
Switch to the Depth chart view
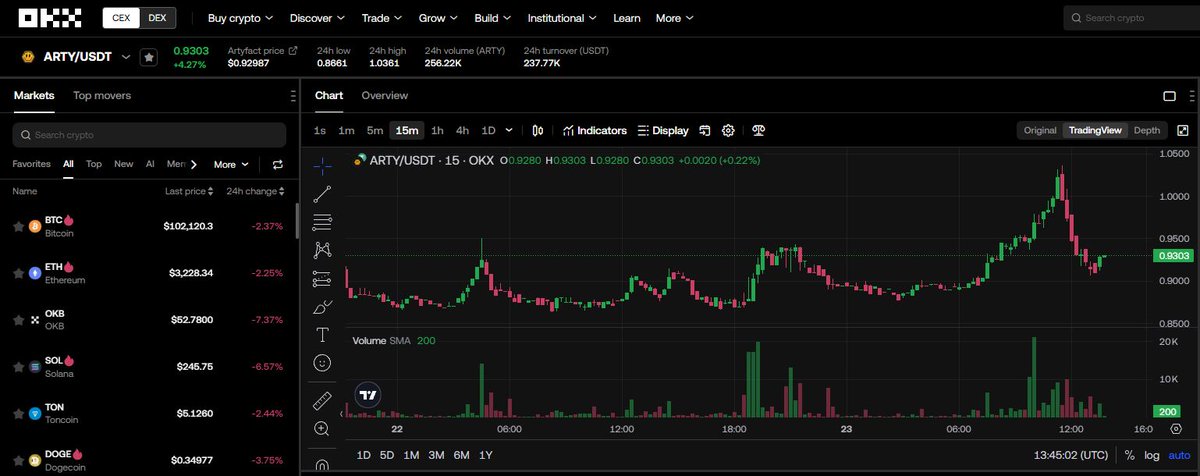point(1147,130)
